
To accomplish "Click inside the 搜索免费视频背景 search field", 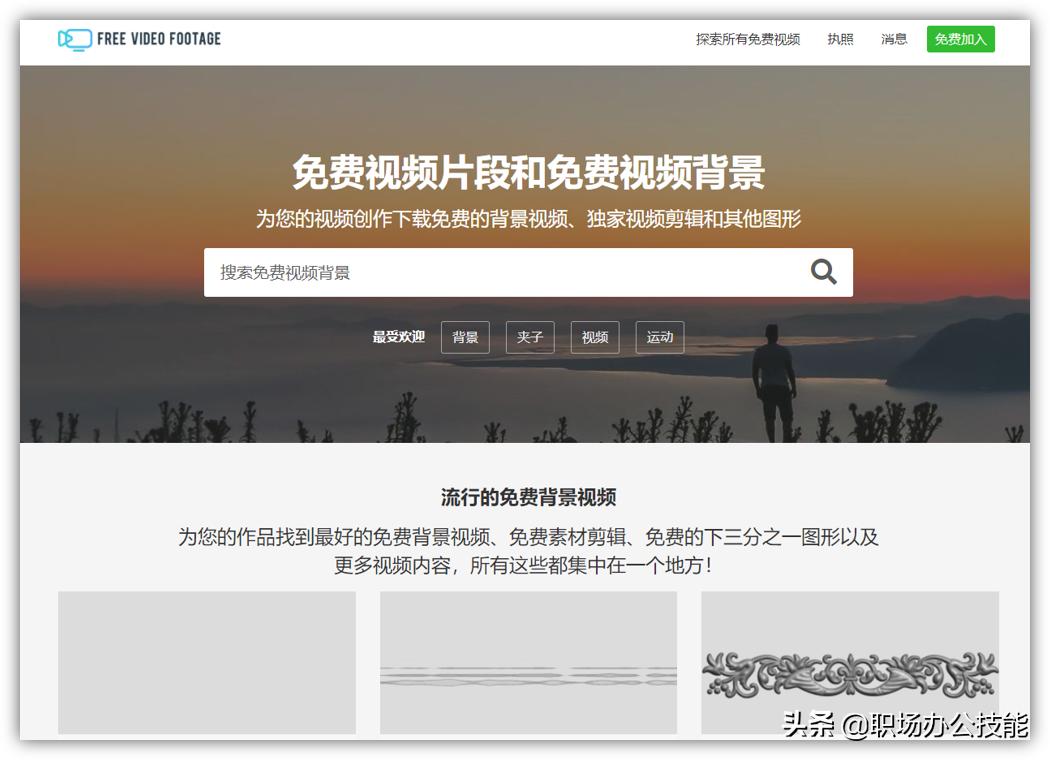I will click(450, 271).
